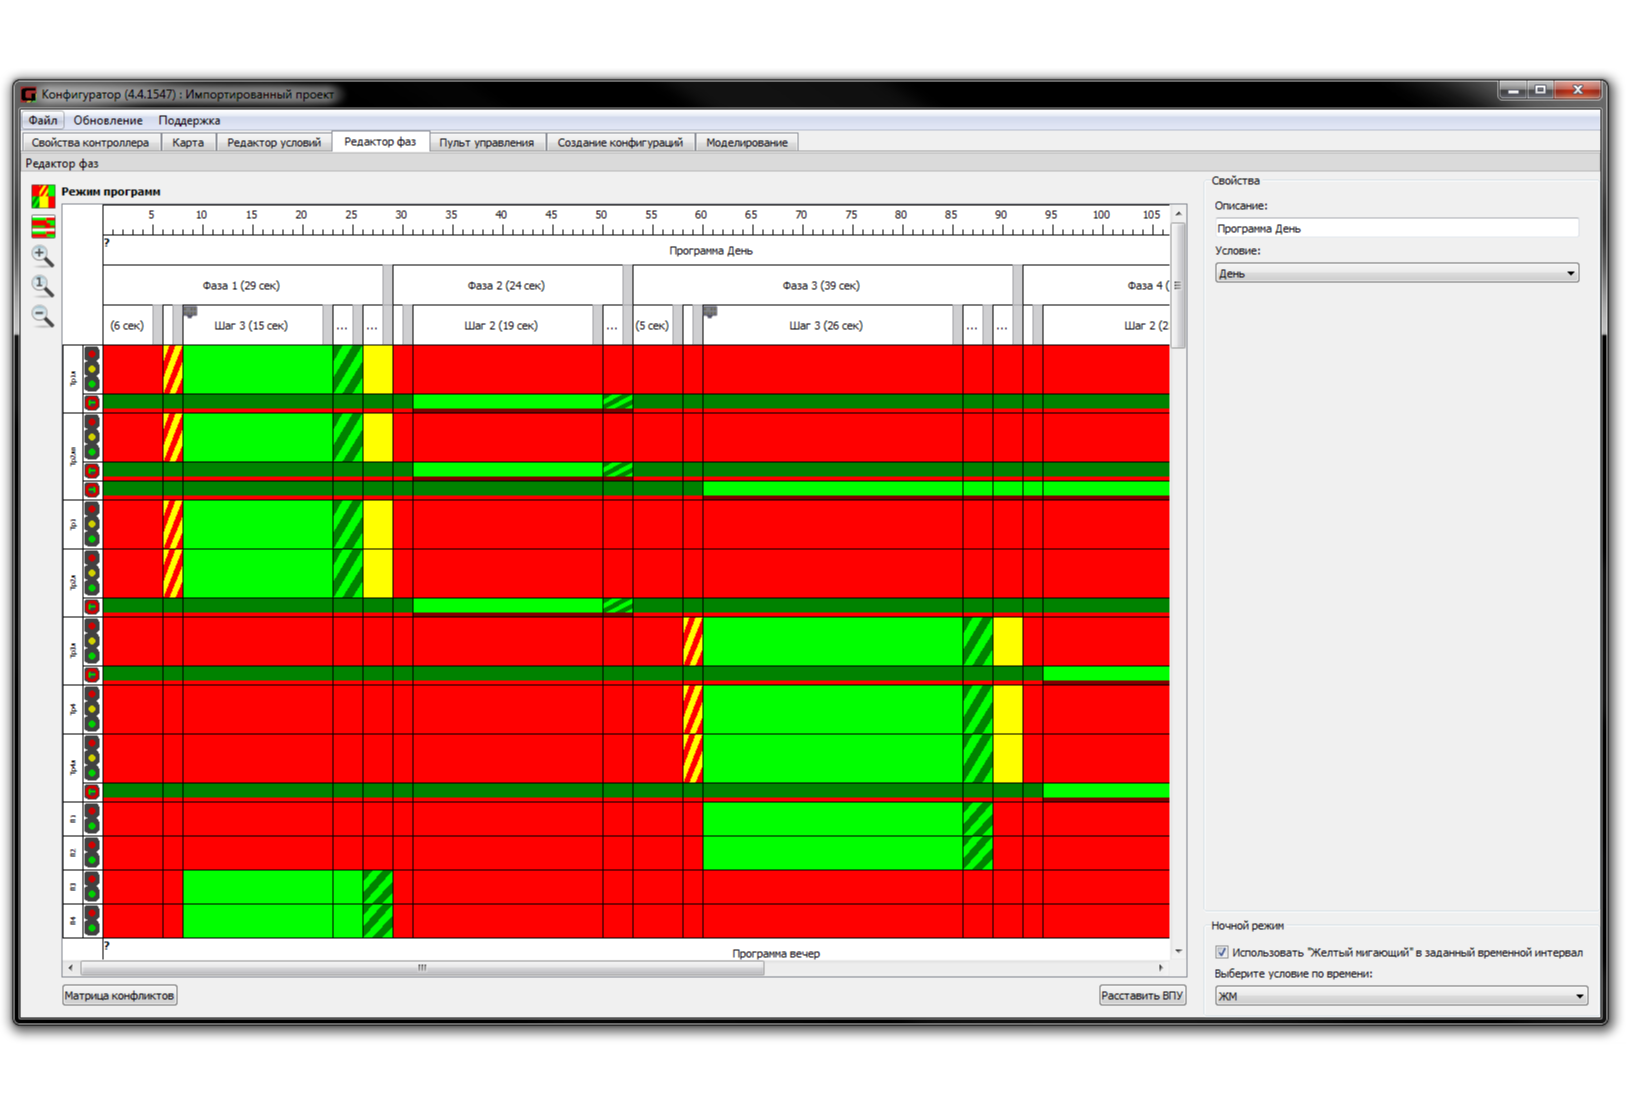
Task: Click the green segment of the last signal row
Action: click(x=273, y=920)
